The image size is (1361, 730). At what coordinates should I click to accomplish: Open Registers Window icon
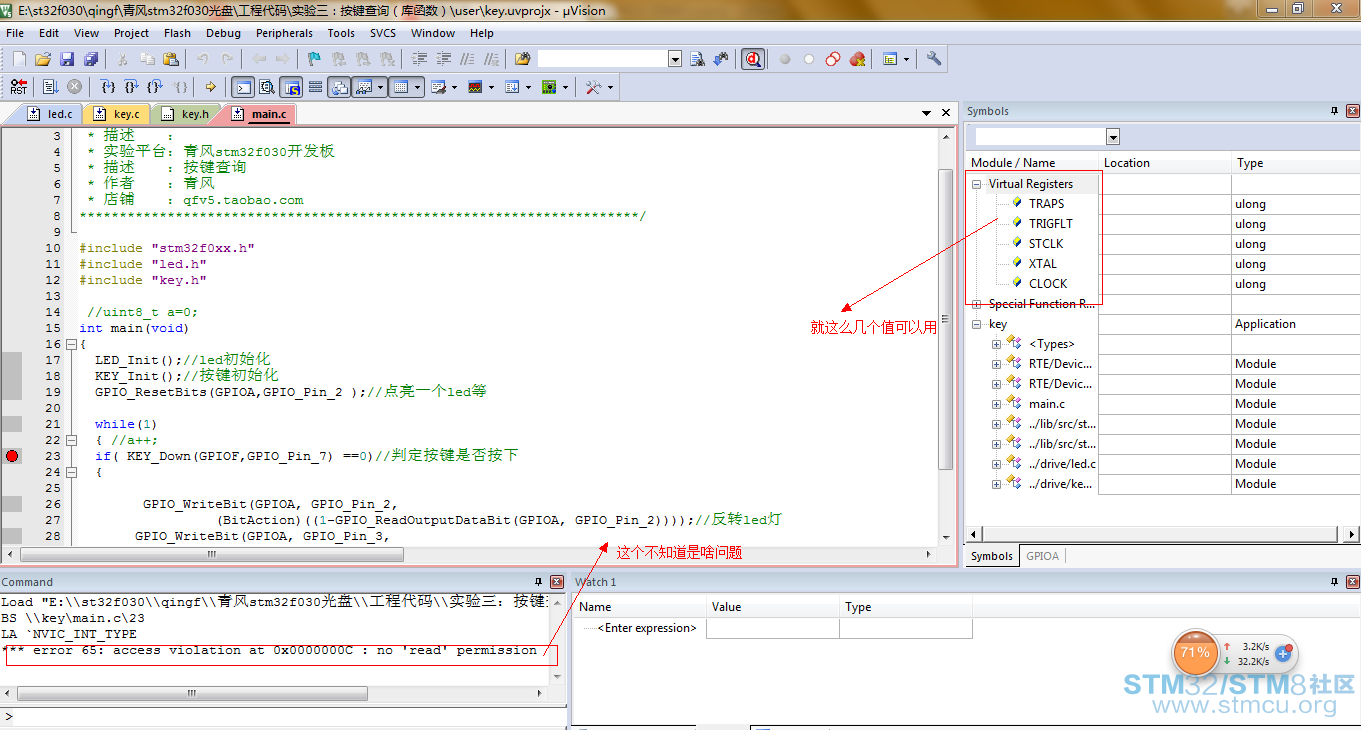point(315,87)
